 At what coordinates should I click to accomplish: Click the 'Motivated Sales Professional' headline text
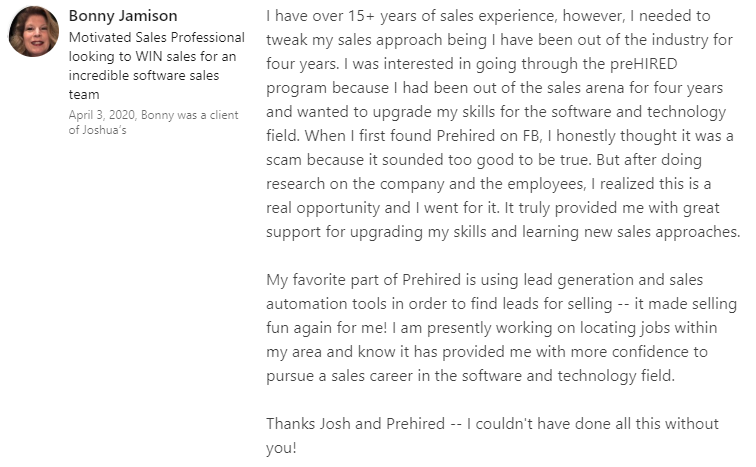[x=156, y=37]
